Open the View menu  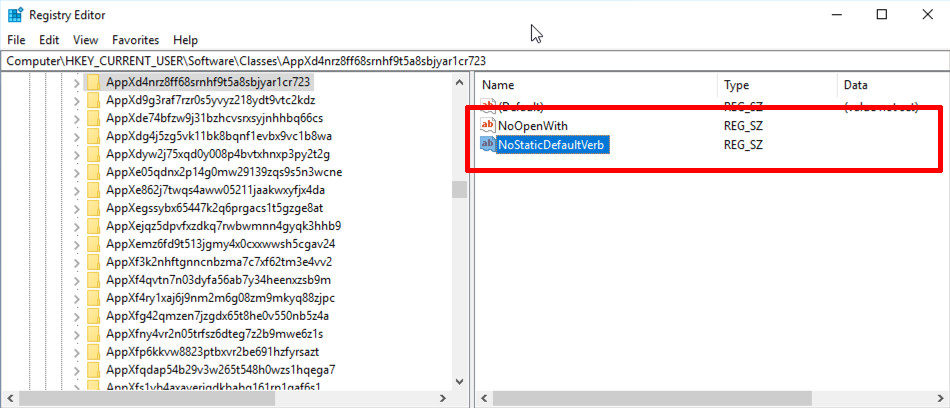(x=85, y=40)
